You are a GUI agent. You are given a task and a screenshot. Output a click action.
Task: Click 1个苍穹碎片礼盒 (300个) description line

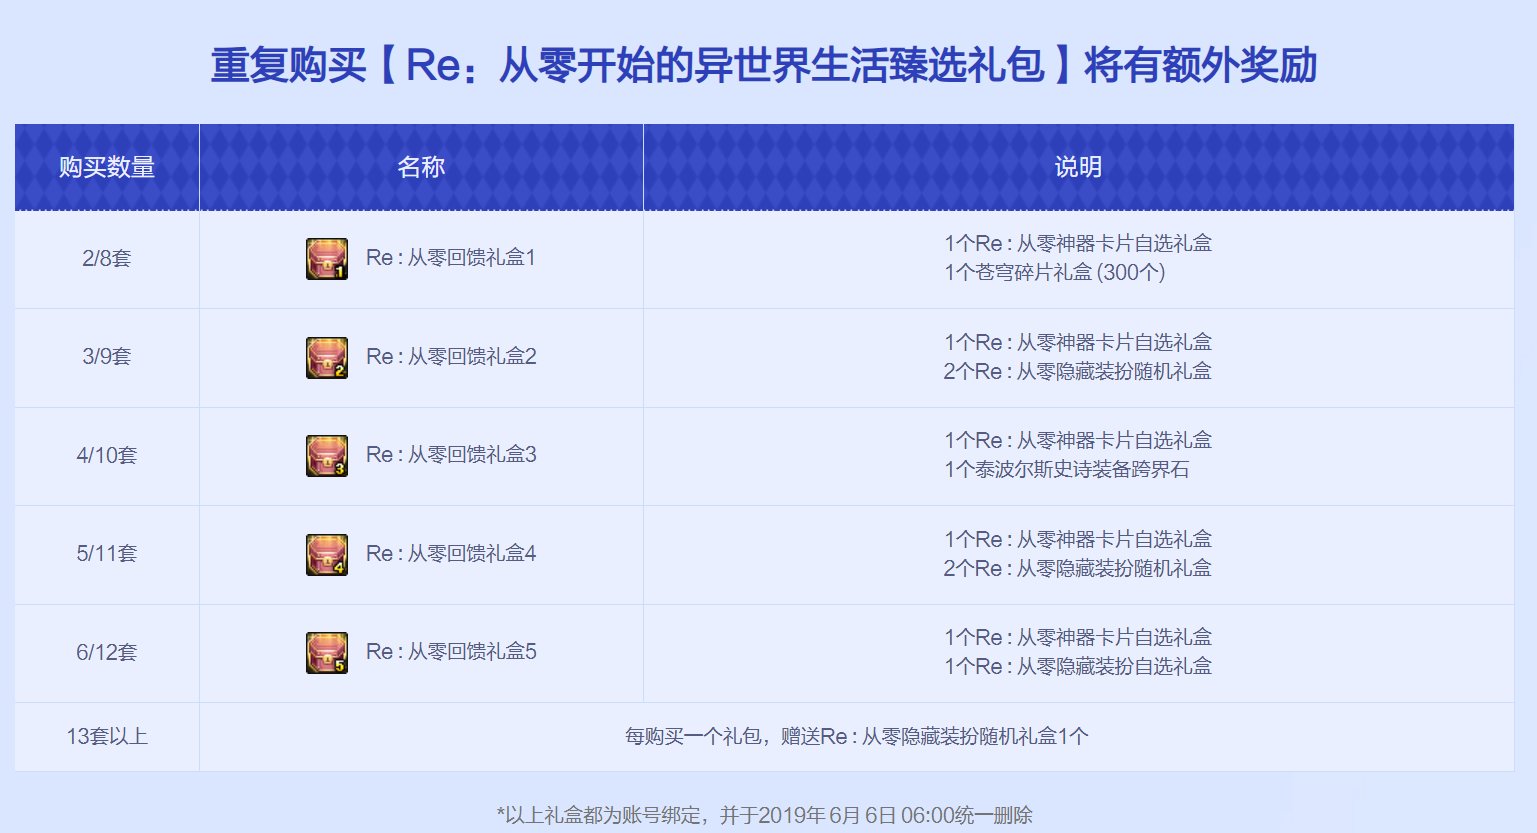[1055, 272]
